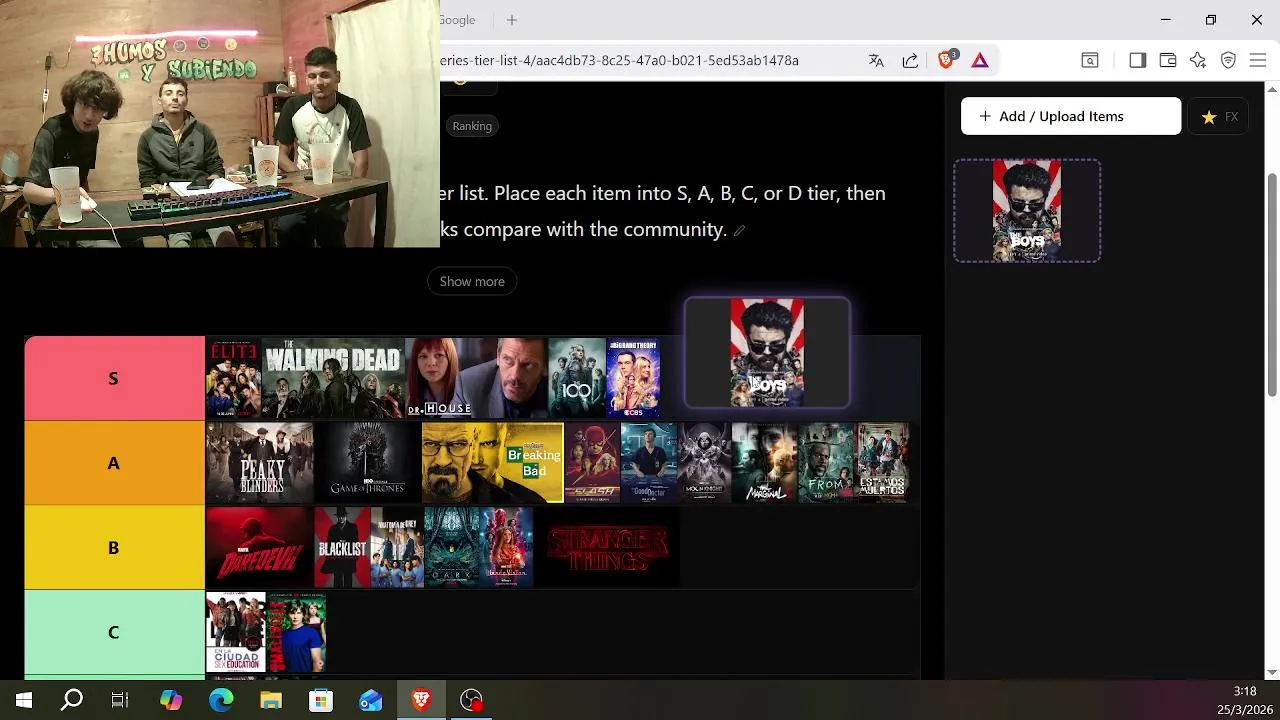Select the Game of Thrones poster
Image resolution: width=1280 pixels, height=720 pixels.
[368, 463]
